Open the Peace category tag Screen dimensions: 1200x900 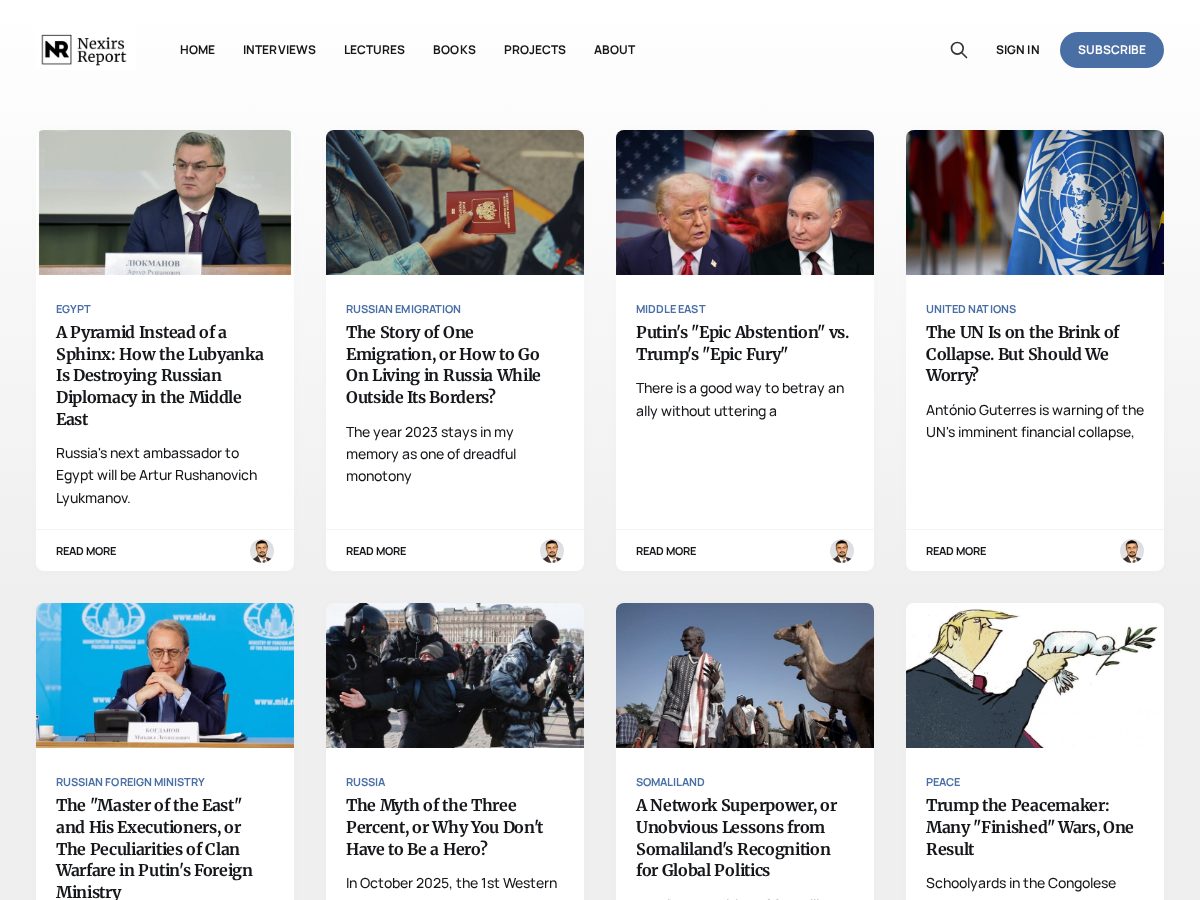(x=943, y=782)
